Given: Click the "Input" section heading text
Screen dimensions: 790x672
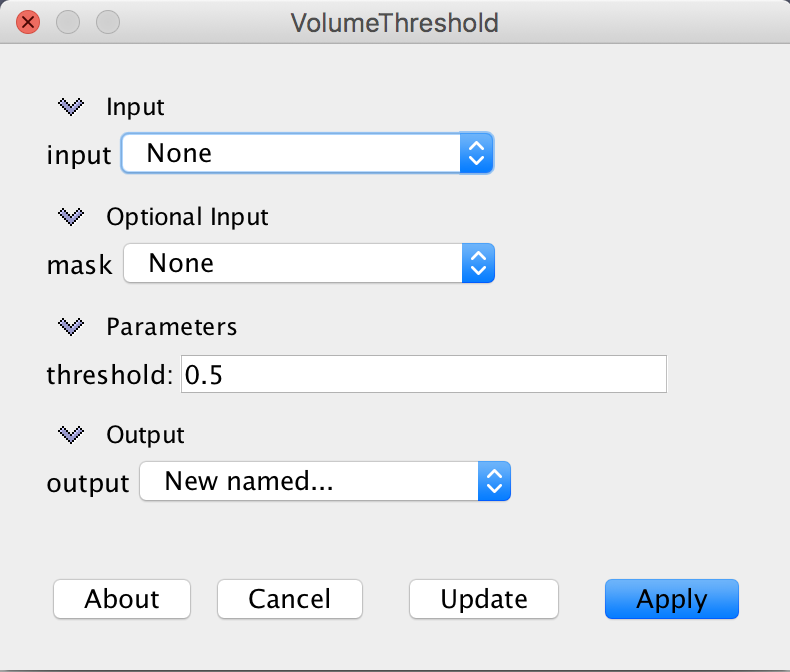Looking at the screenshot, I should click(x=135, y=106).
